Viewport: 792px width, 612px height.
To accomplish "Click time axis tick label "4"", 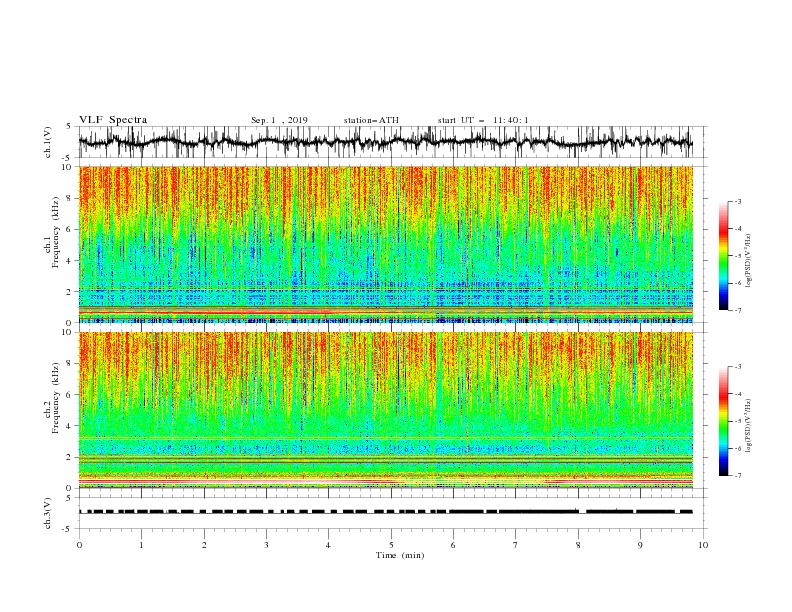I will pos(328,545).
